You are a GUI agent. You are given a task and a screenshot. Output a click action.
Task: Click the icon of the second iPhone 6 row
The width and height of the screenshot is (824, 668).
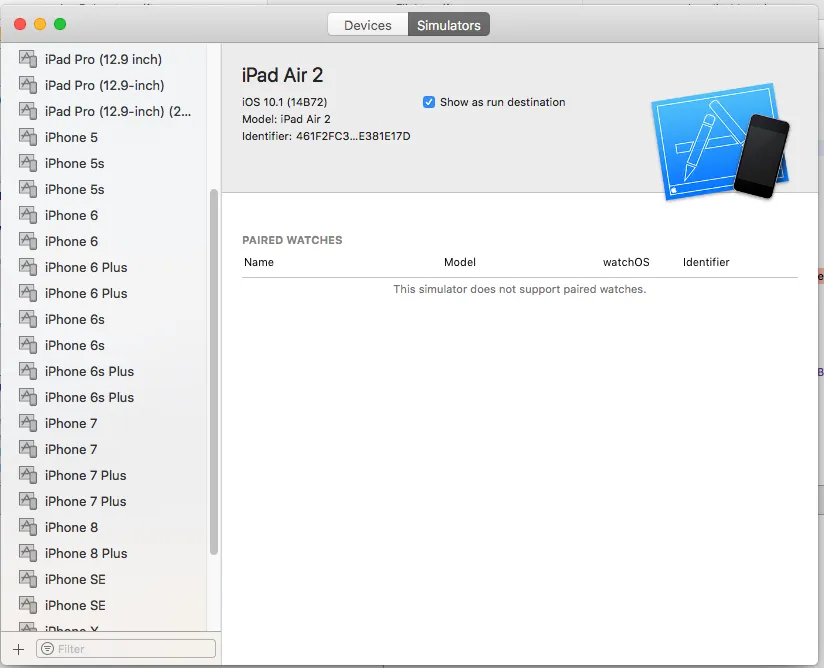pos(28,241)
